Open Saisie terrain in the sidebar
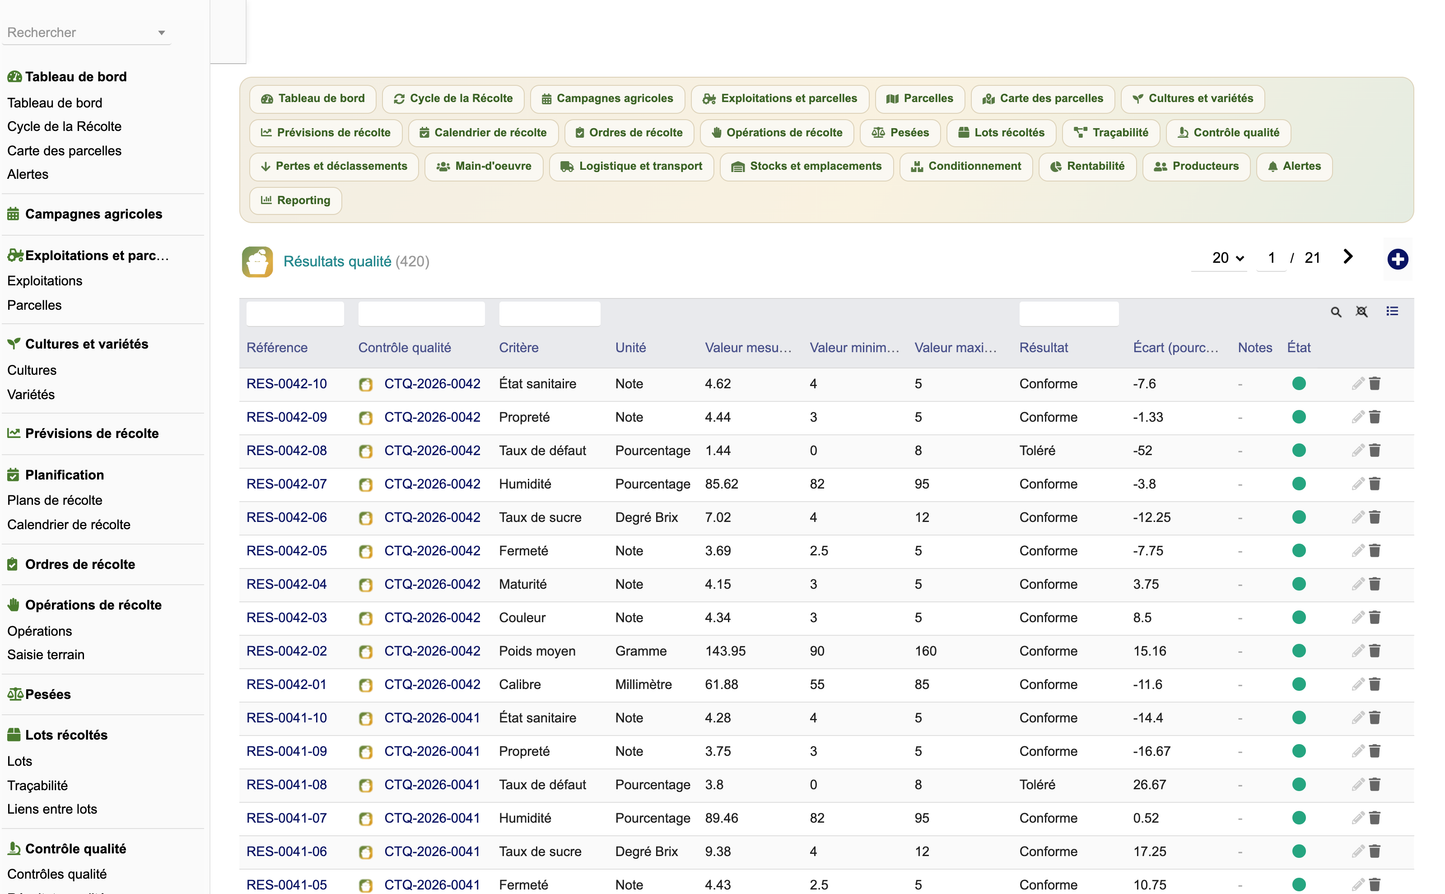Image resolution: width=1445 pixels, height=894 pixels. 46,655
